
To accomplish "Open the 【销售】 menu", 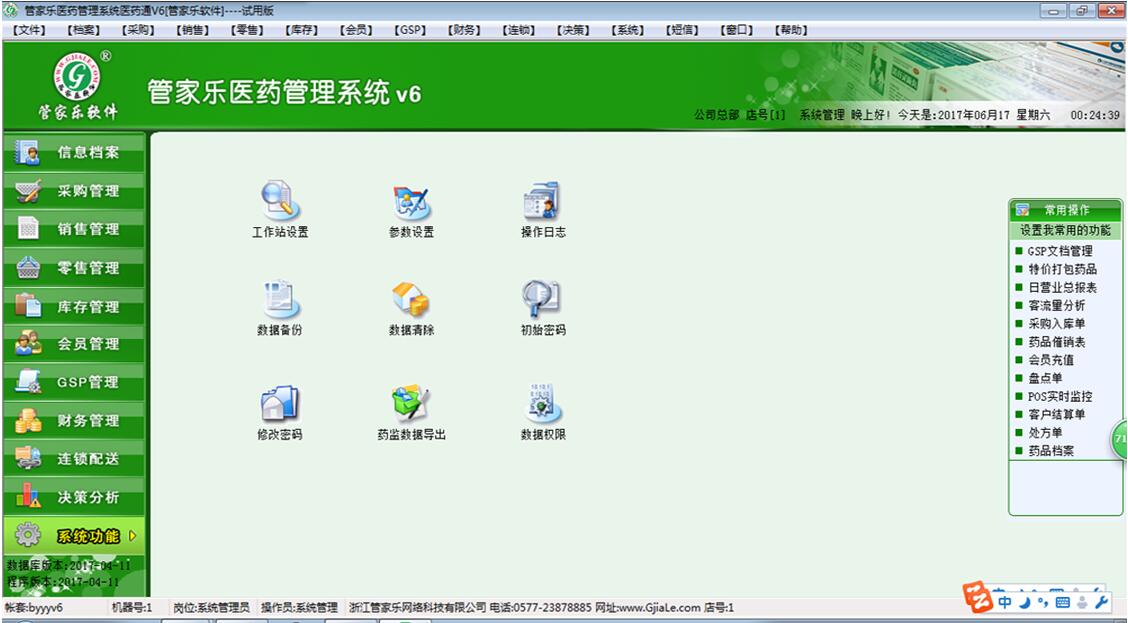I will pos(193,30).
